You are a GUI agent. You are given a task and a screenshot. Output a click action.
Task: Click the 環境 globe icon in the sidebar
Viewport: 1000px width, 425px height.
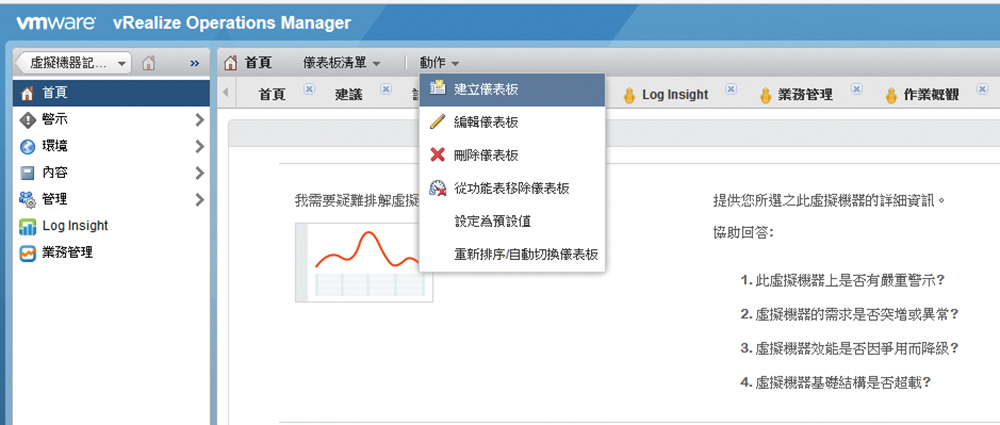(27, 146)
